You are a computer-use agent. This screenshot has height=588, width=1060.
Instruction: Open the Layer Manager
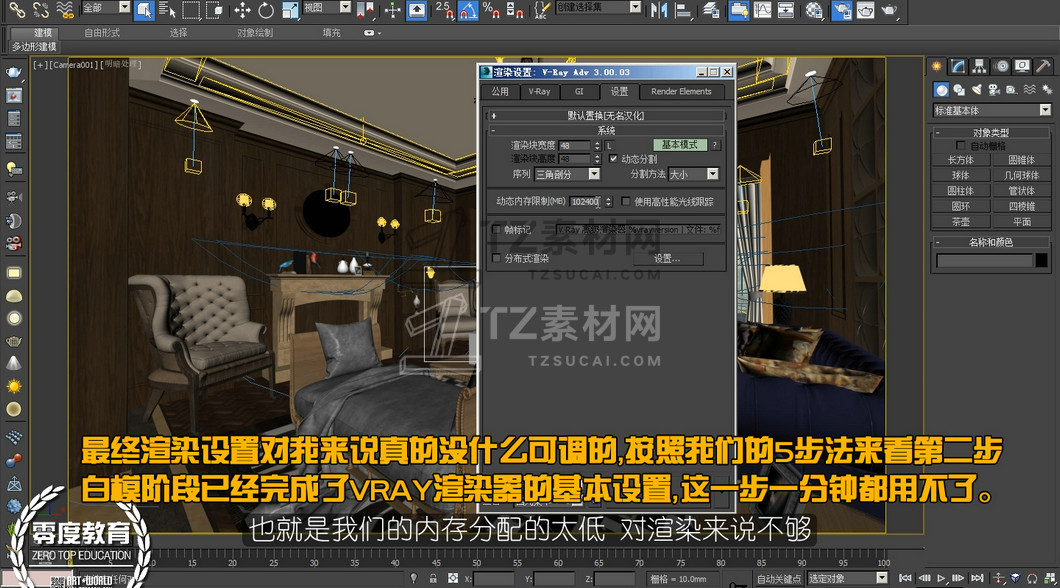[x=711, y=9]
